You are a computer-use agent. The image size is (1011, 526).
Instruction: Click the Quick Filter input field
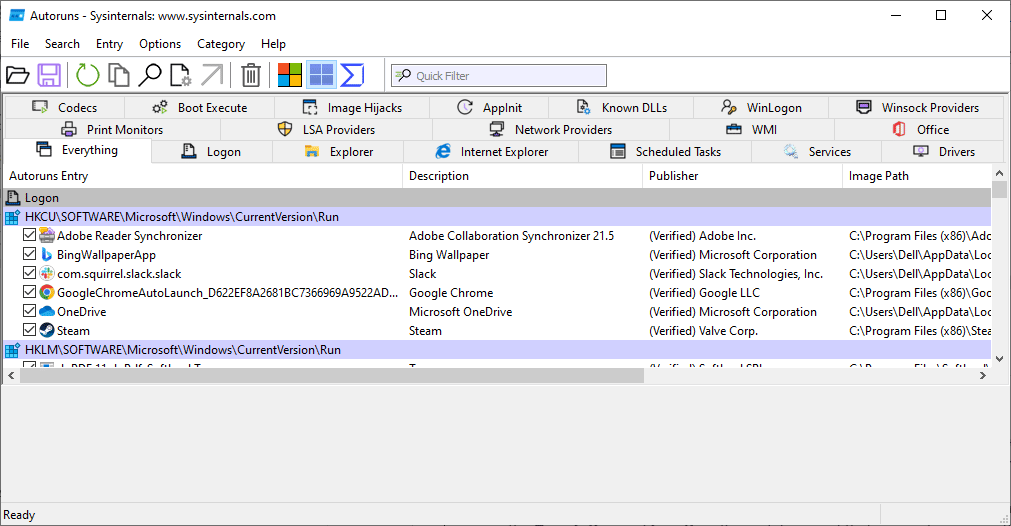coord(499,75)
